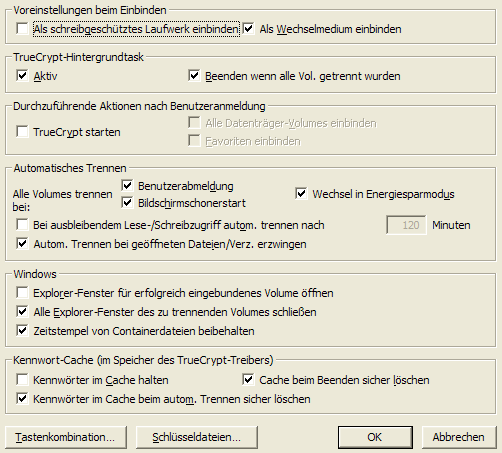Enable 'Explorer-Fenster für erfolgreich eingebundenes Volume öffnen'

point(22,293)
